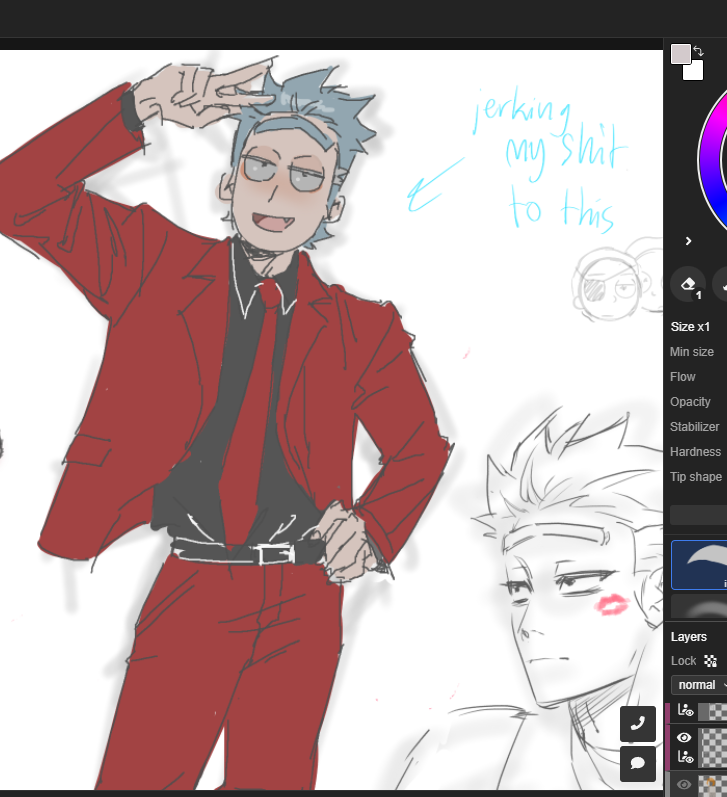Select the blue highlighted brush preset
Image resolution: width=727 pixels, height=797 pixels.
pyautogui.click(x=700, y=565)
